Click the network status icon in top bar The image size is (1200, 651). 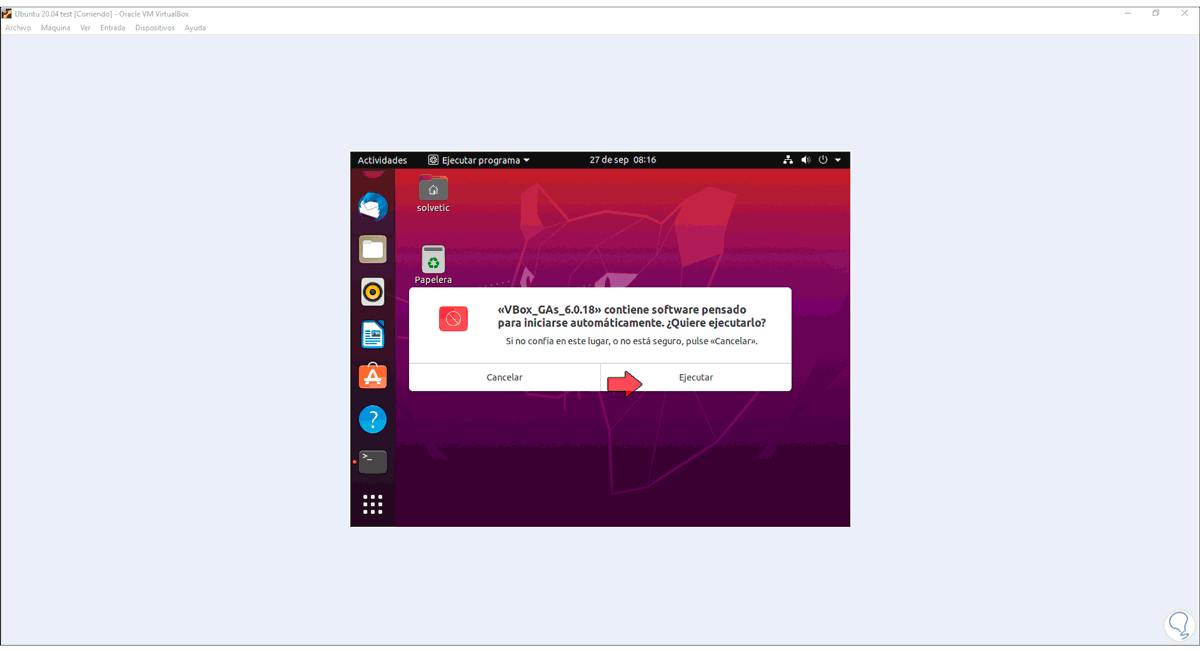coord(788,160)
